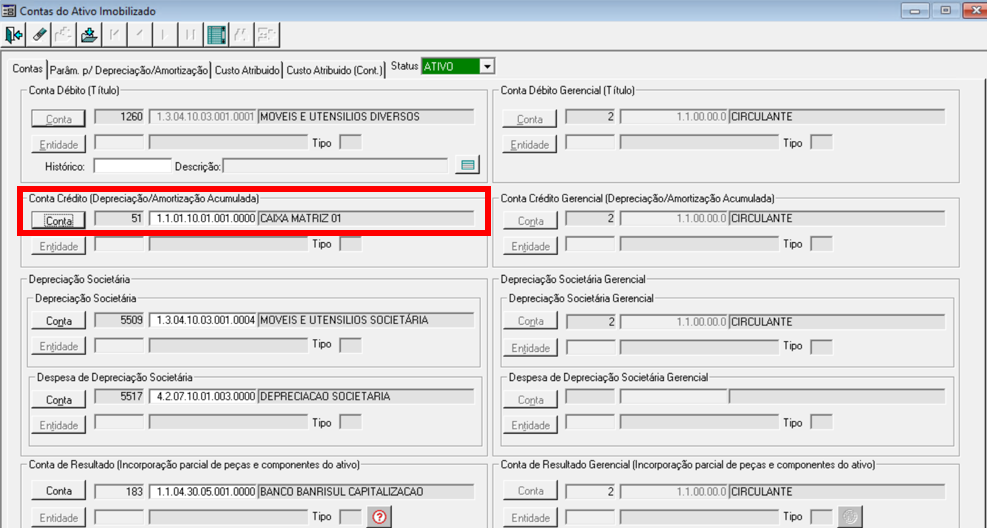Click the previous record navigation icon
The width and height of the screenshot is (987, 528).
click(140, 35)
